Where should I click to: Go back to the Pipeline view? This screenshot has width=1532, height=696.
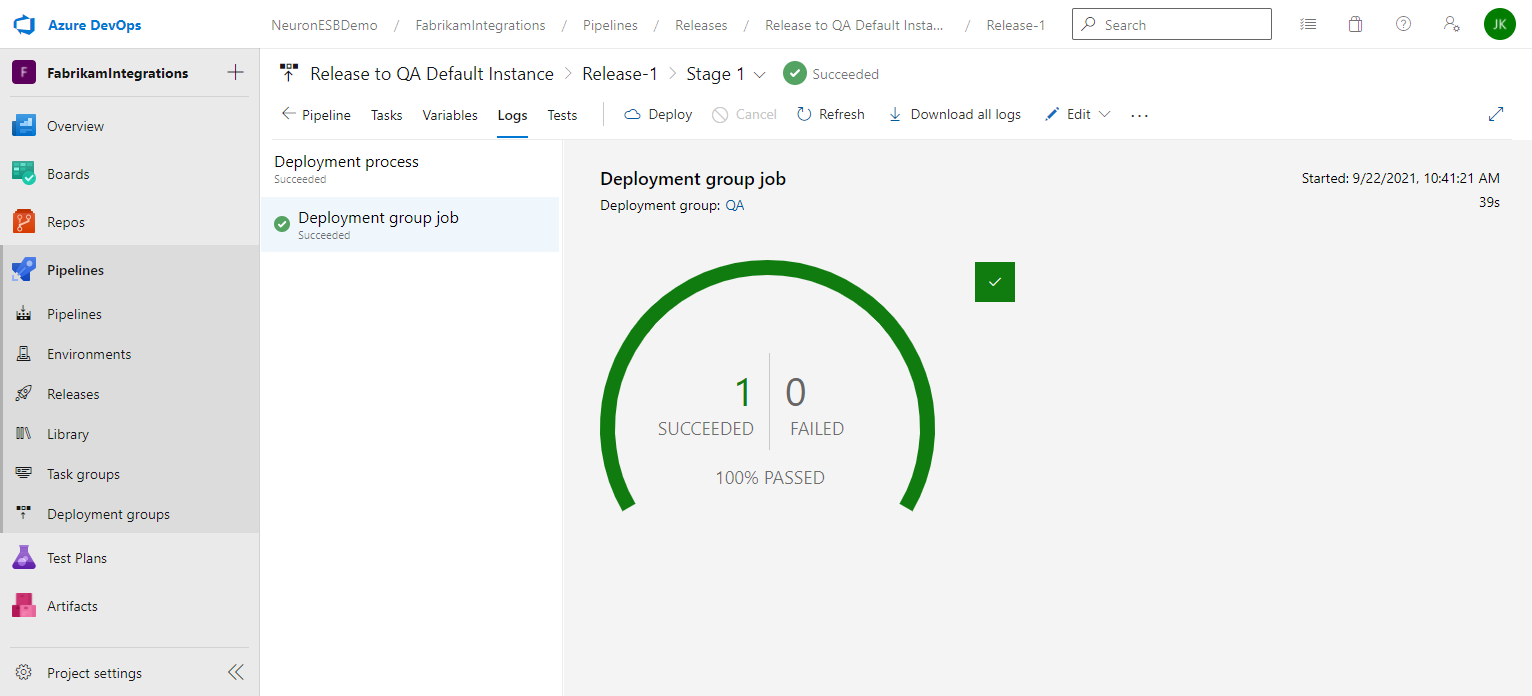pyautogui.click(x=316, y=115)
